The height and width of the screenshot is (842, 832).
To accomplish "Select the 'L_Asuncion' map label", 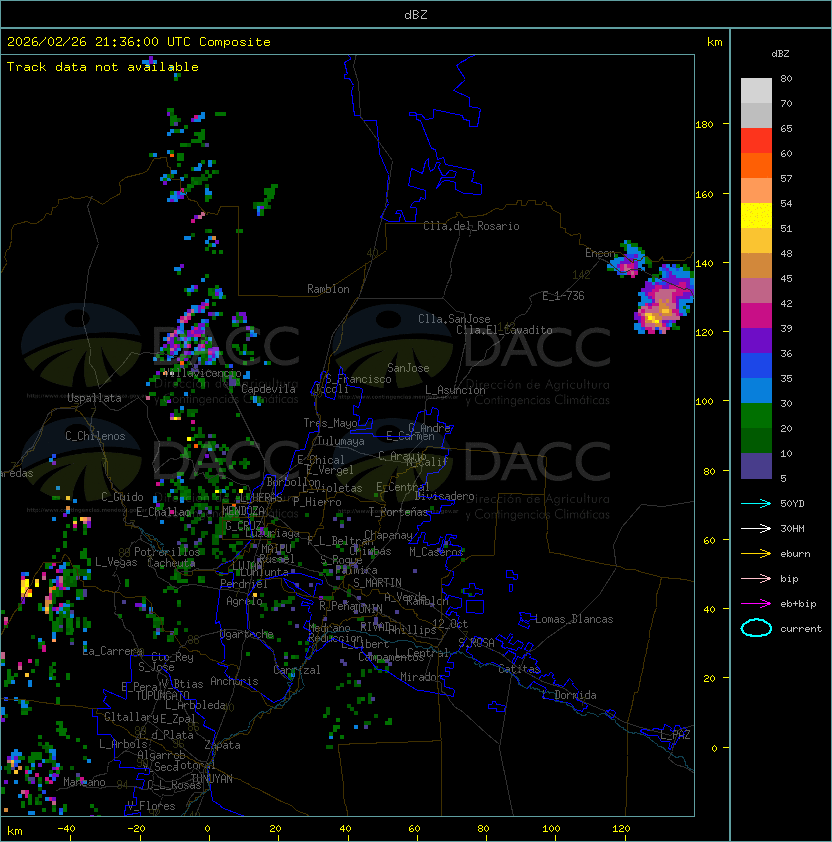I will click(455, 390).
